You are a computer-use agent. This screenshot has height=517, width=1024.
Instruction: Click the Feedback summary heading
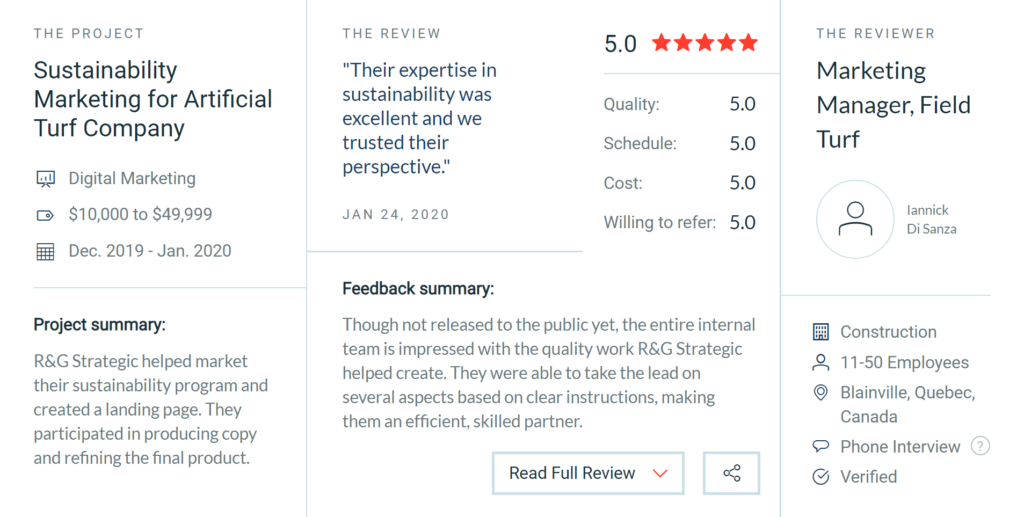pyautogui.click(x=418, y=289)
